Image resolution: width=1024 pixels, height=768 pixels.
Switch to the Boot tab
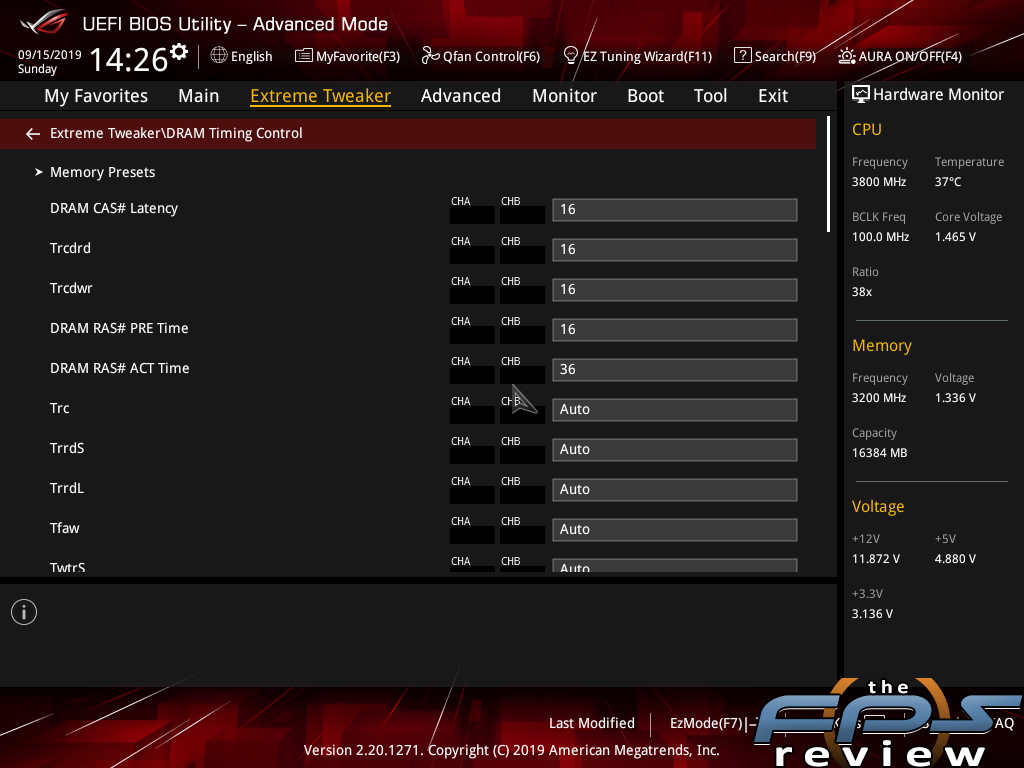pos(645,96)
